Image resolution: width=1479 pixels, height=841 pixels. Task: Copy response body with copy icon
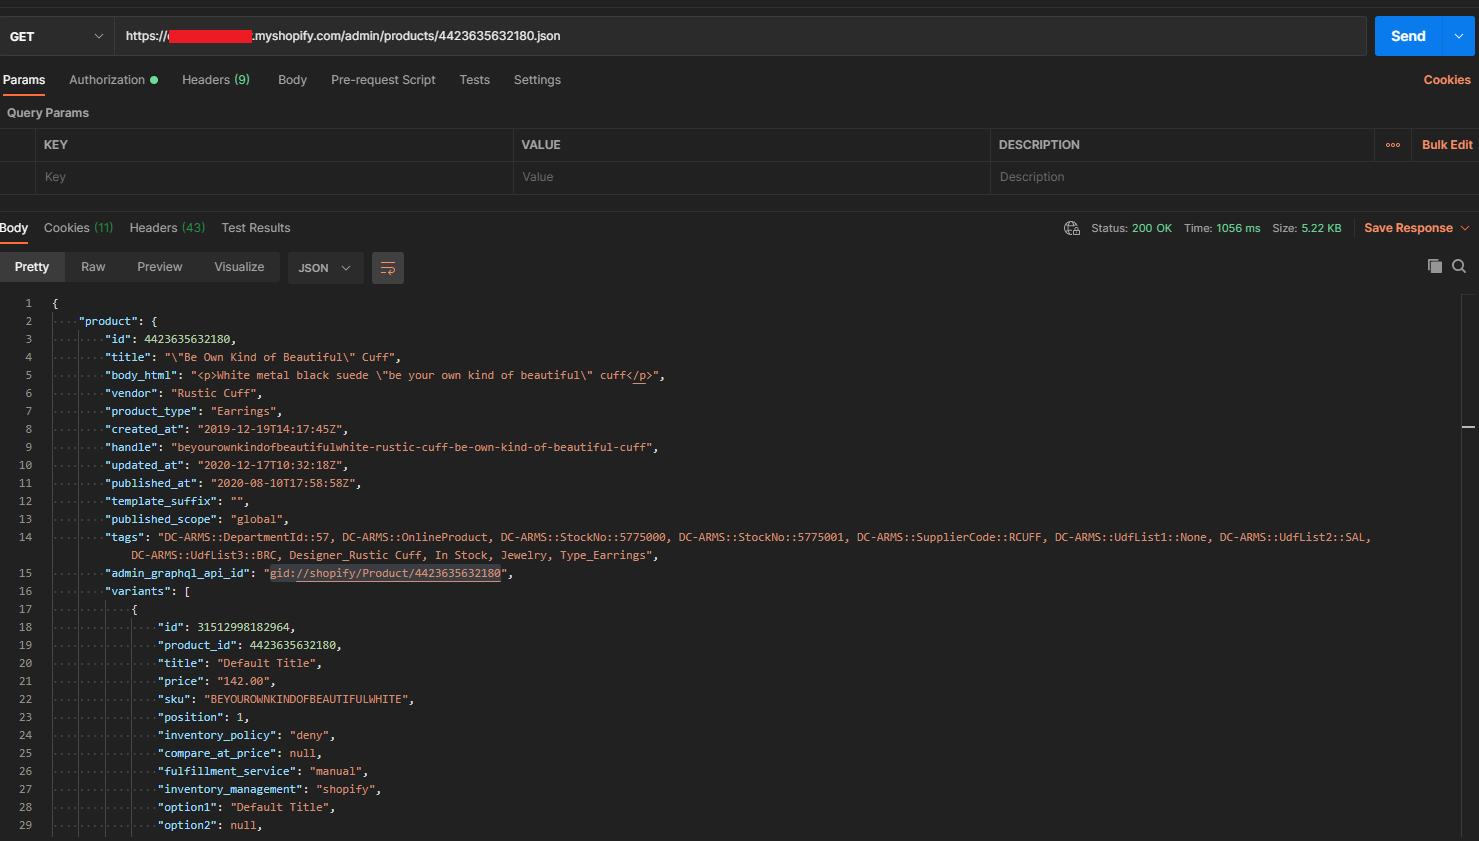1434,266
